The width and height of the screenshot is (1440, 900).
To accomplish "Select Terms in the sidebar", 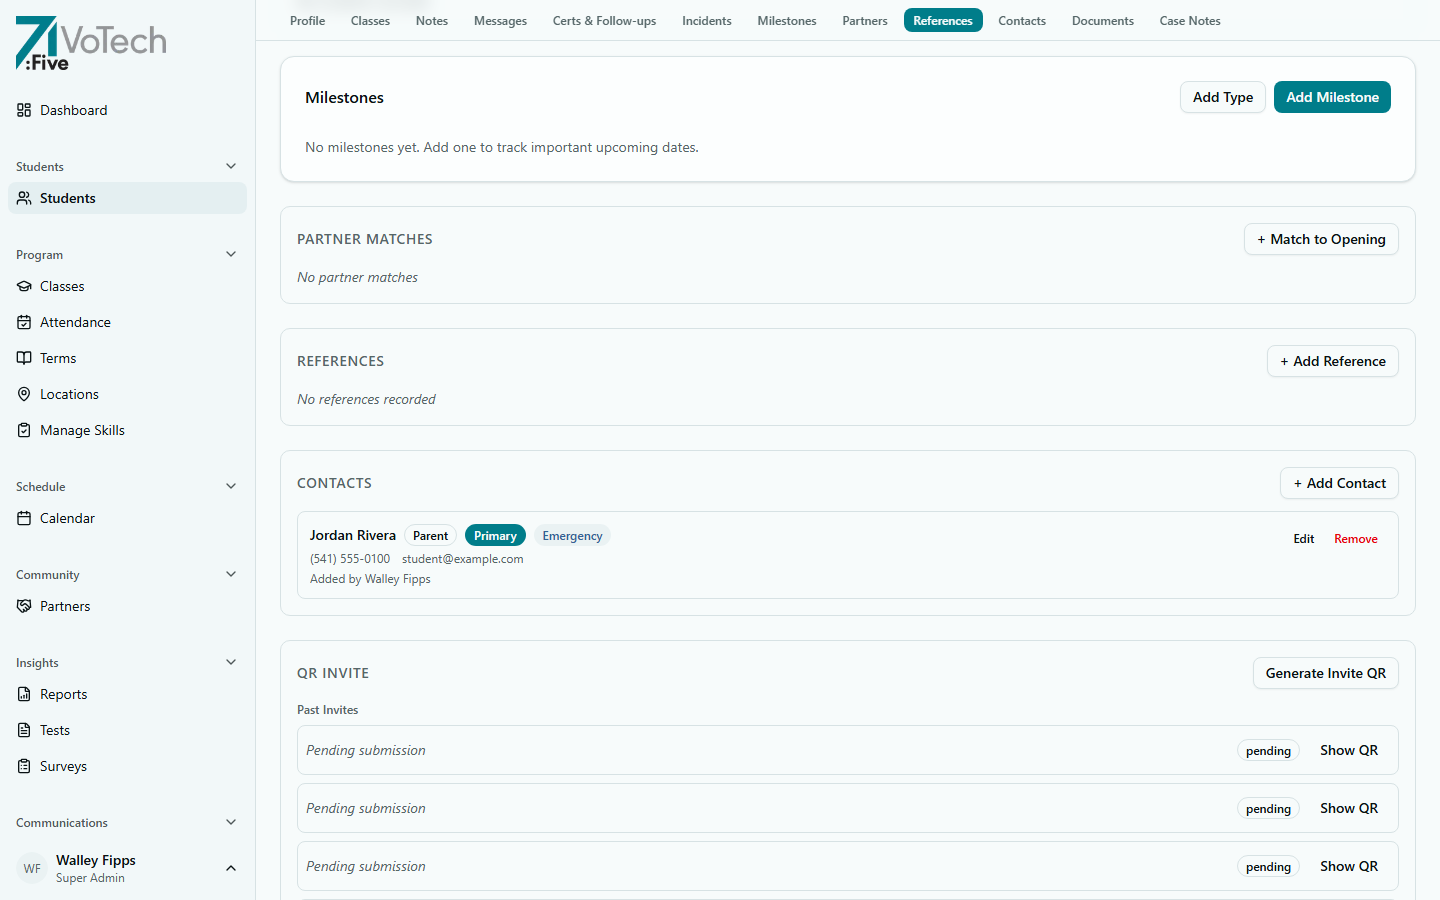I will tap(58, 358).
